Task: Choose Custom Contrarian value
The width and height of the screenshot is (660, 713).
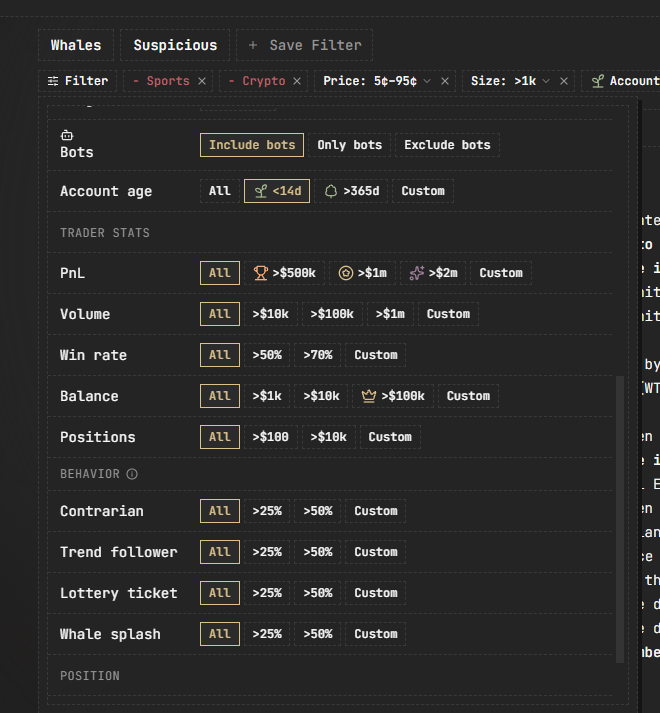Action: [x=376, y=511]
